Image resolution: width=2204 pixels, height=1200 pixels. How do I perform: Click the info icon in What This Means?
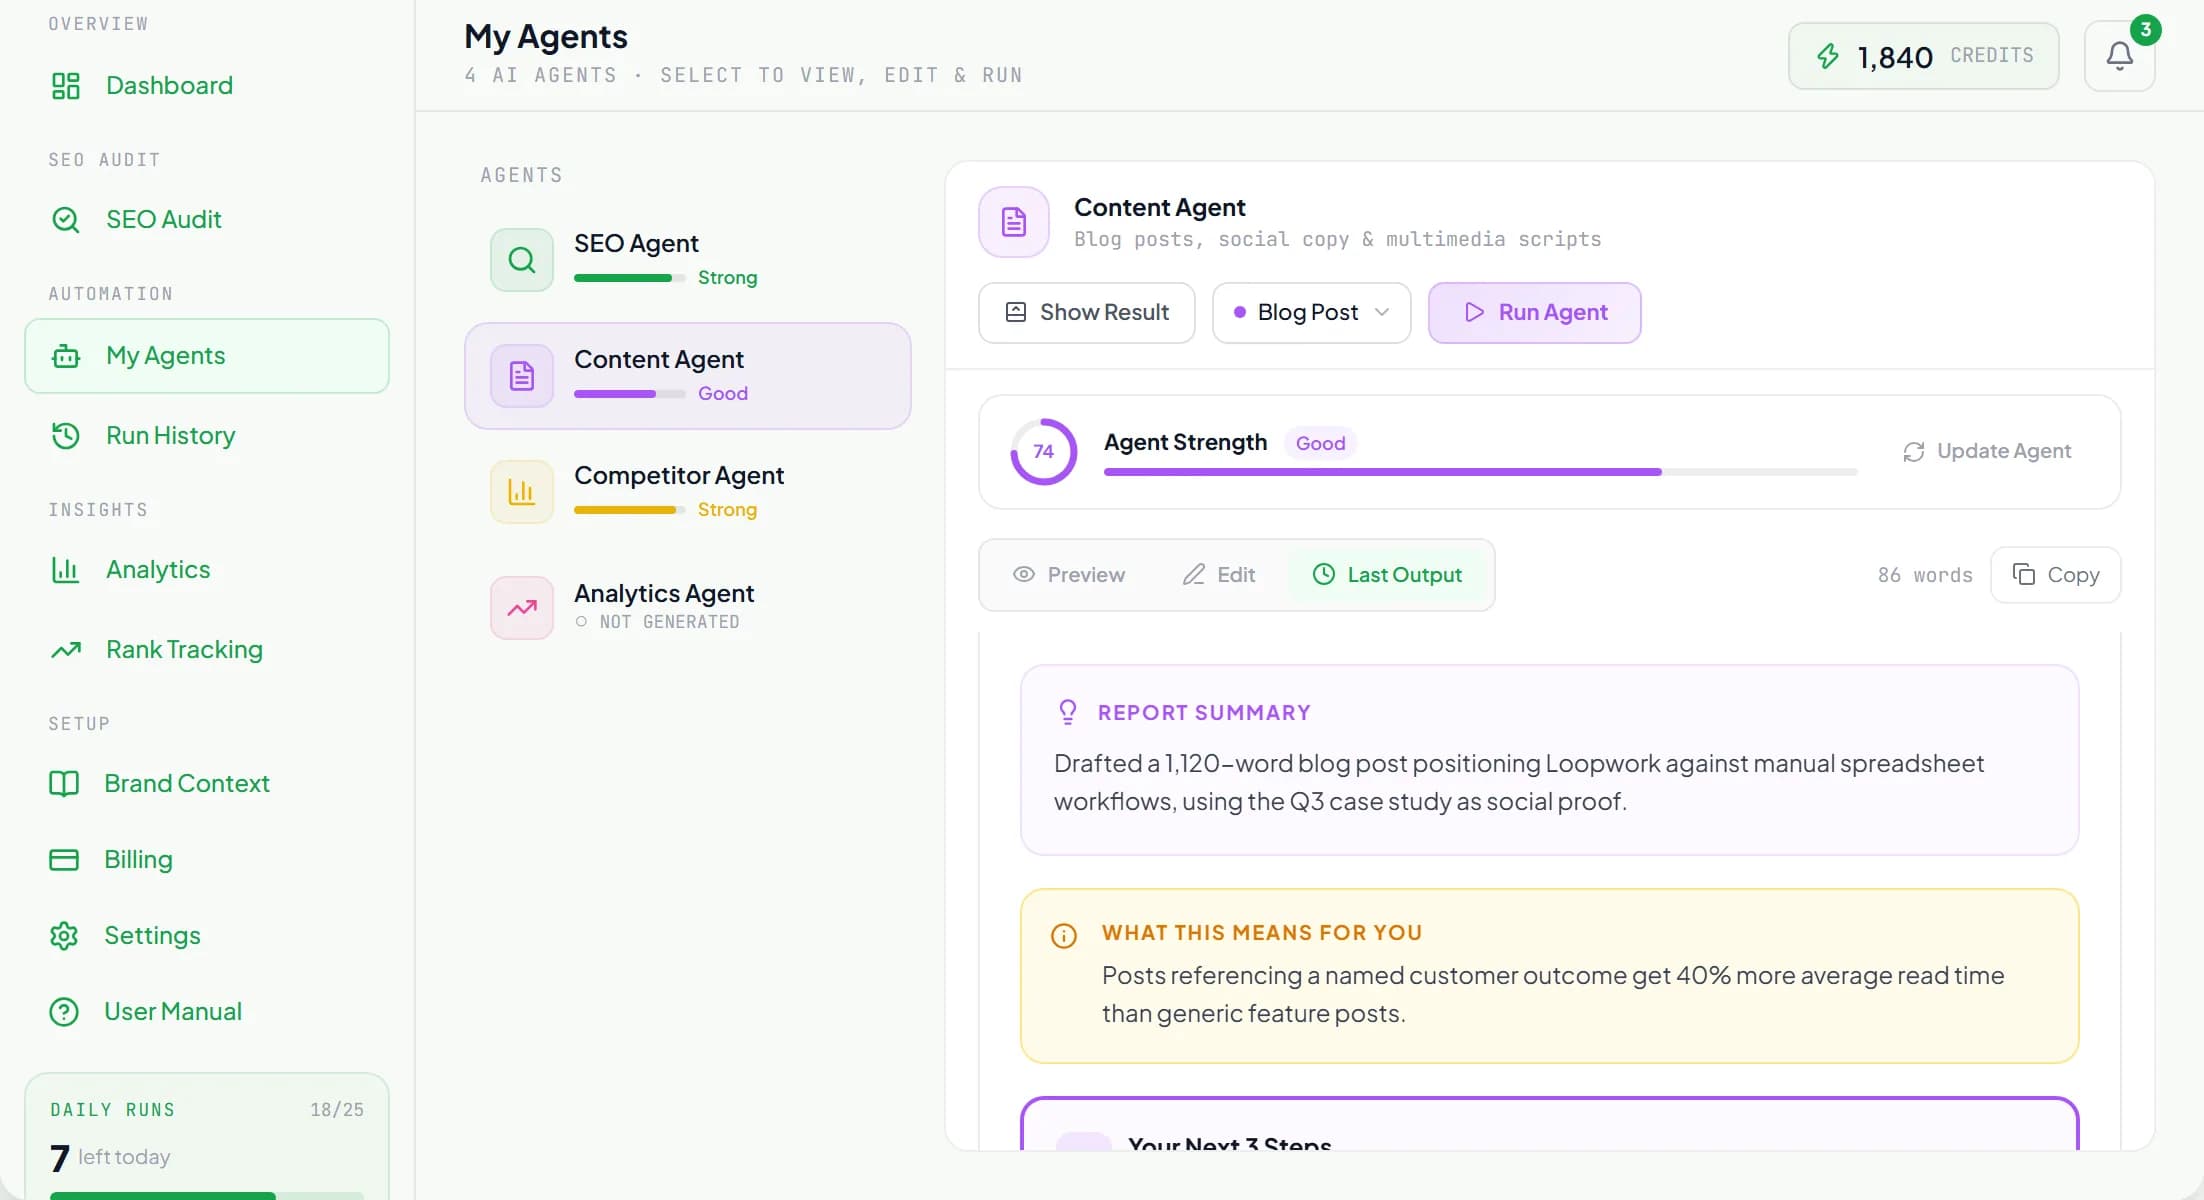tap(1064, 936)
